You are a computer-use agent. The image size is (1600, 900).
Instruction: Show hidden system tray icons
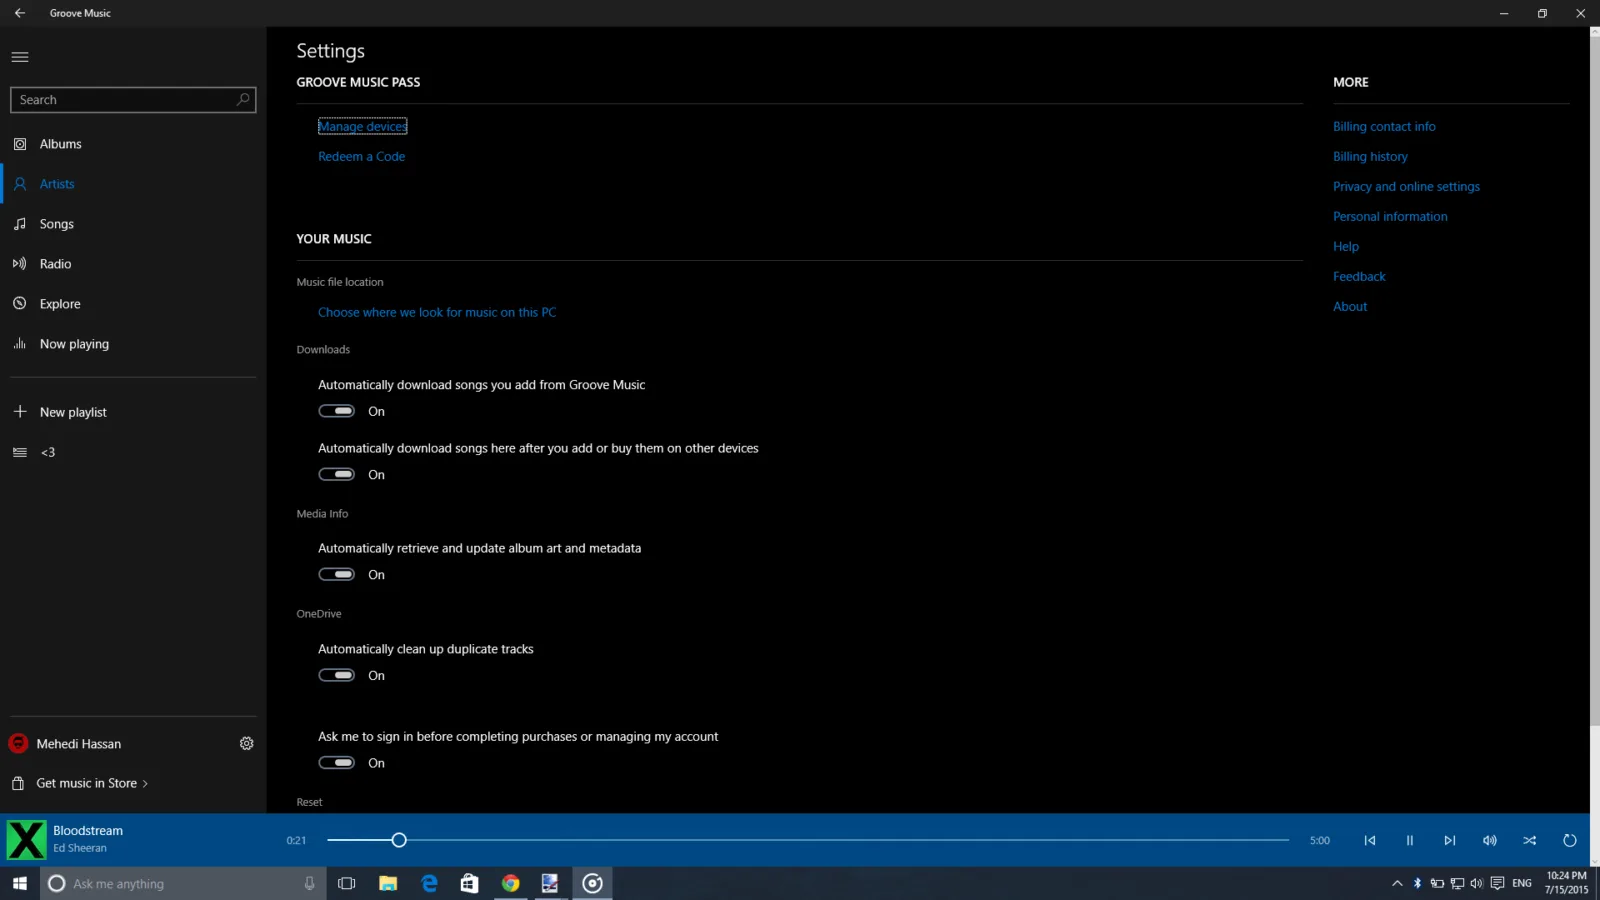(x=1397, y=883)
